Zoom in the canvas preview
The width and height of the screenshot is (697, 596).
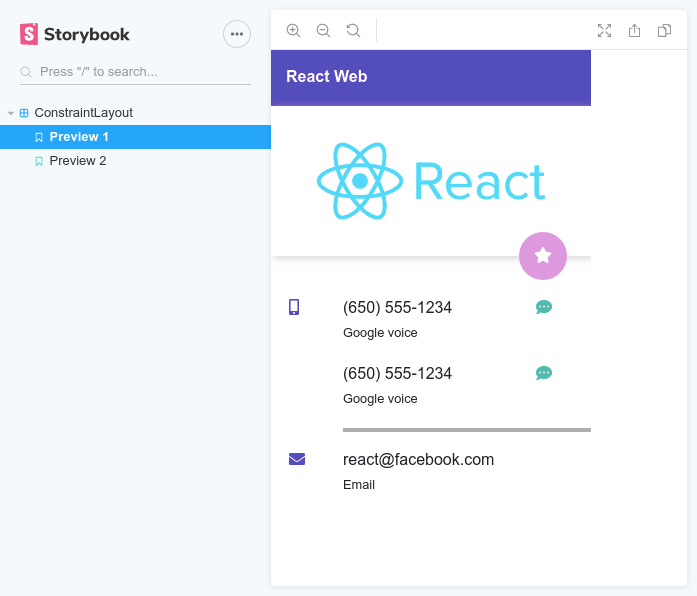[293, 30]
